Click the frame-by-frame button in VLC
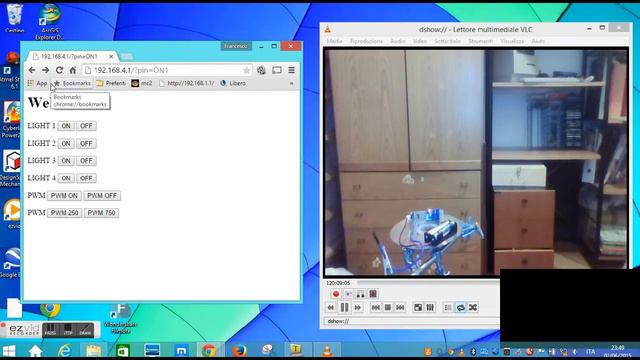This screenshot has height=360, width=640. click(373, 294)
